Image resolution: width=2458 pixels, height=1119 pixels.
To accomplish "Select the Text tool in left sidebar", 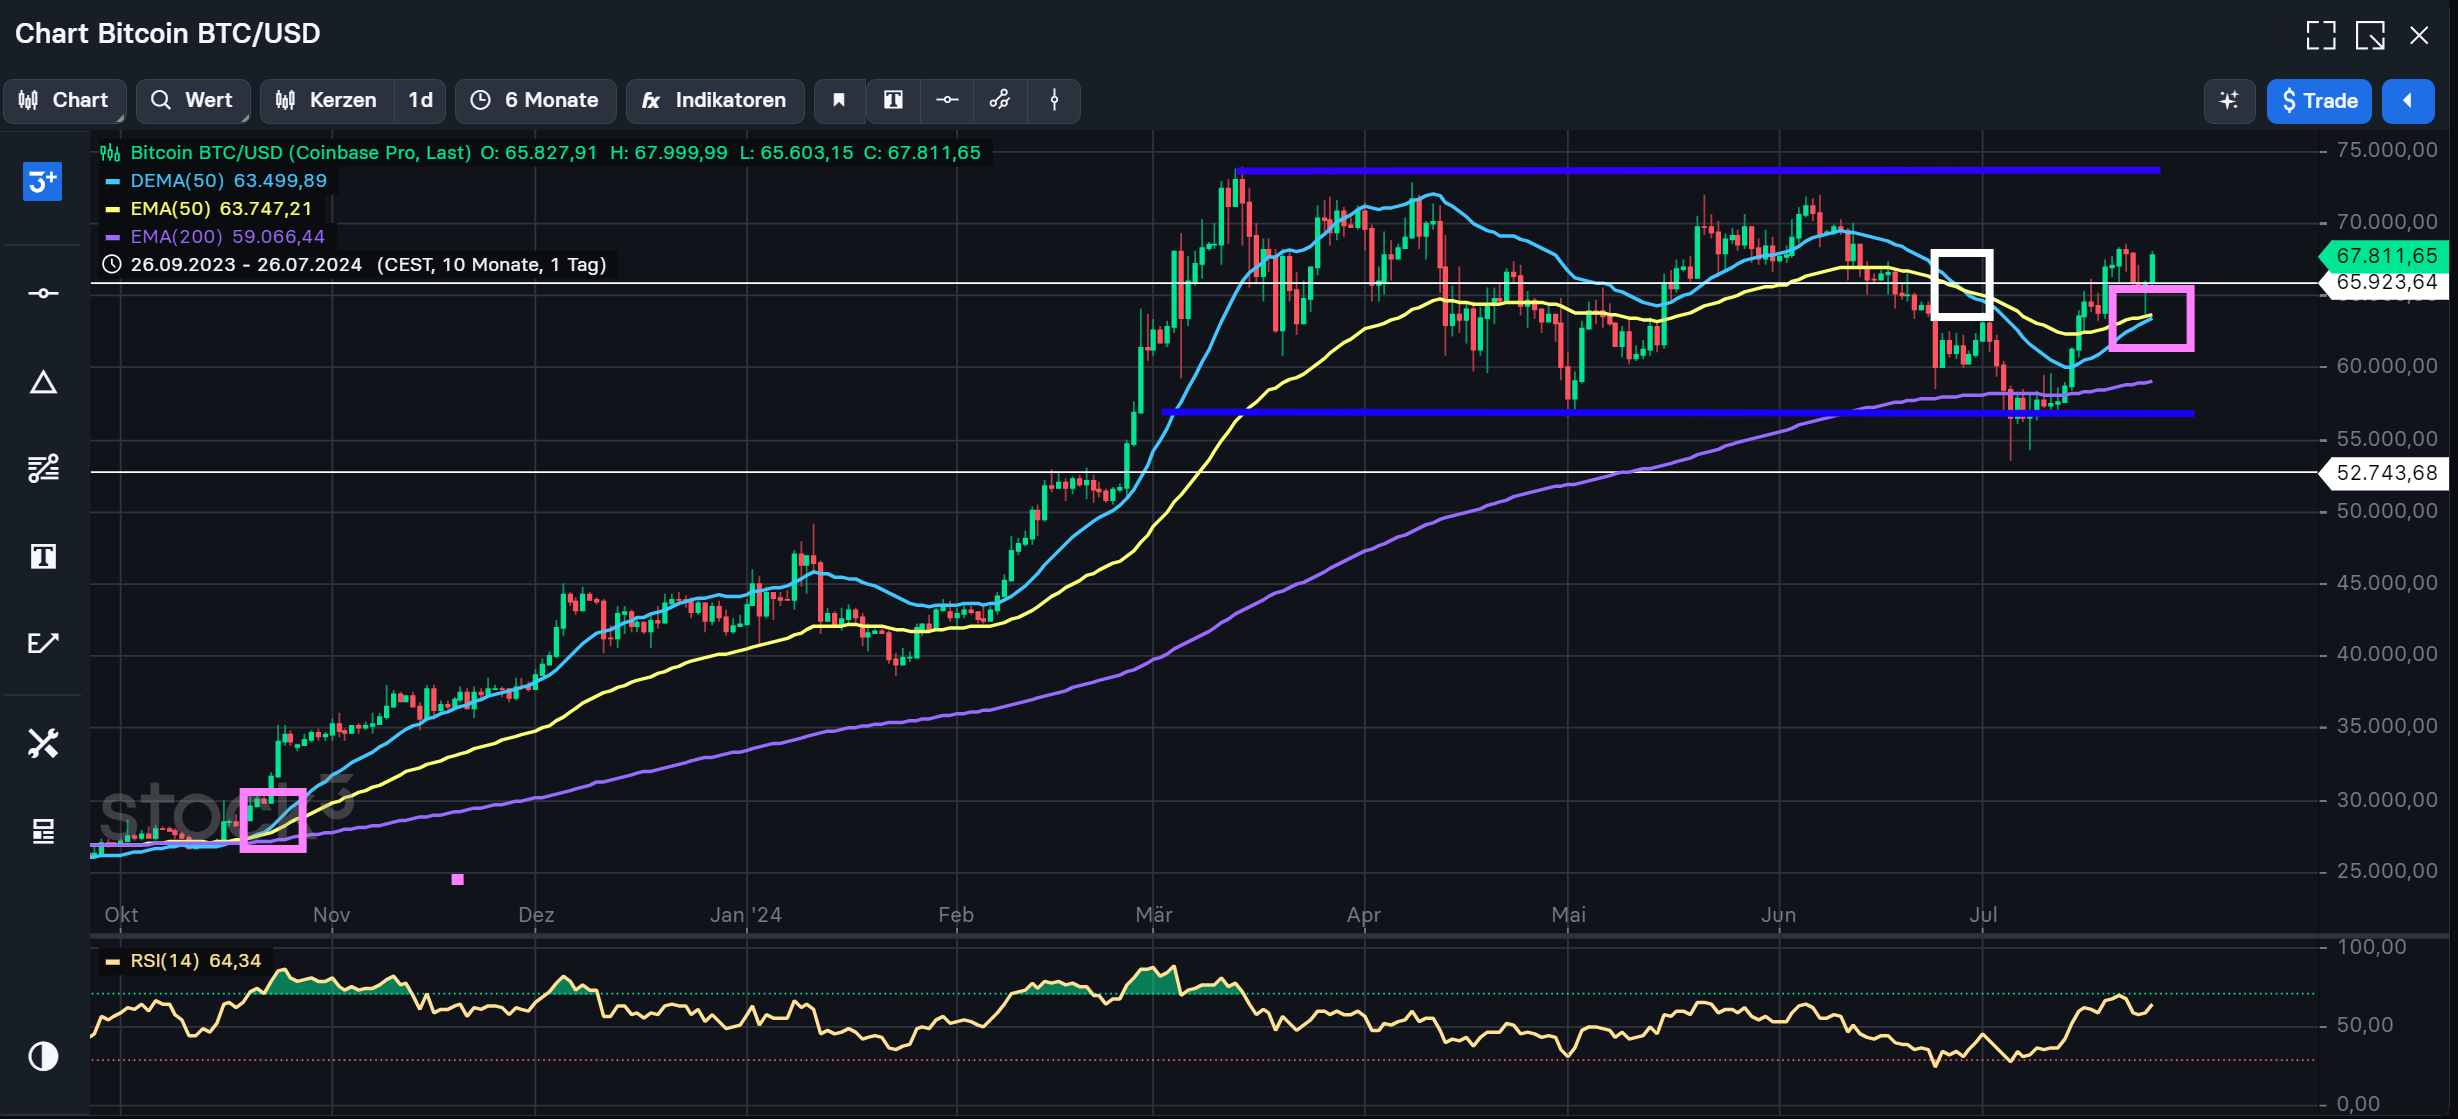I will [x=43, y=556].
